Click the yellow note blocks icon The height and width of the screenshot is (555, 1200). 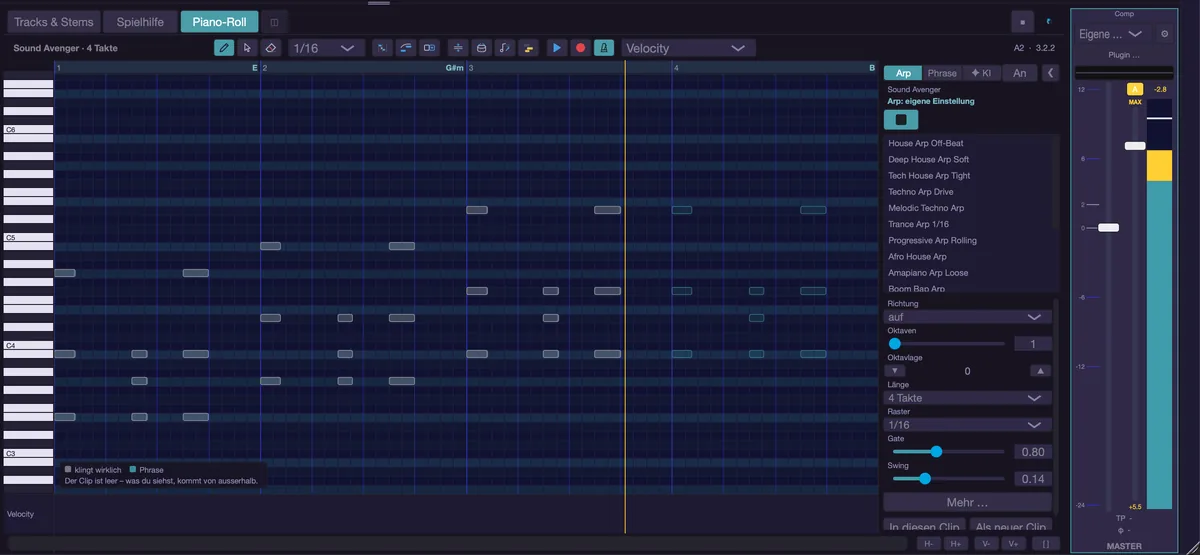click(x=529, y=48)
